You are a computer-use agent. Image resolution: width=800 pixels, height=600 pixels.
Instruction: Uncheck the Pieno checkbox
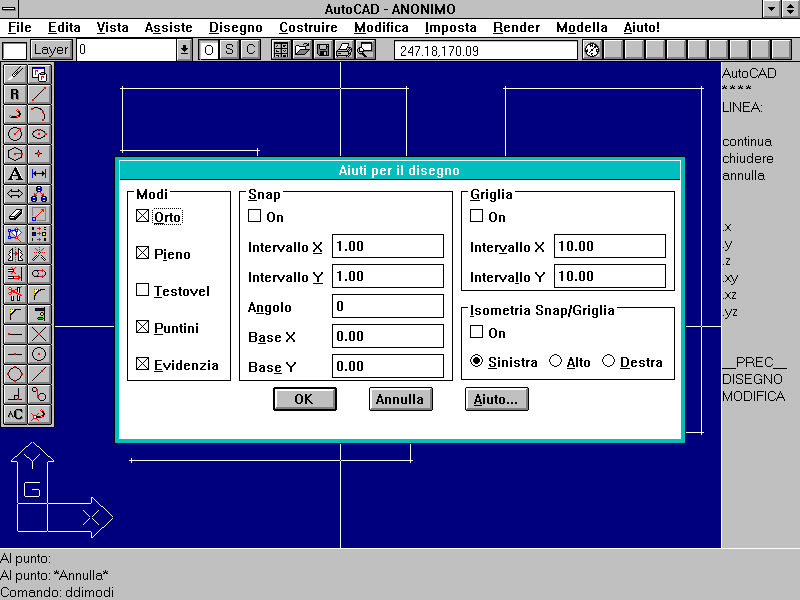(142, 253)
